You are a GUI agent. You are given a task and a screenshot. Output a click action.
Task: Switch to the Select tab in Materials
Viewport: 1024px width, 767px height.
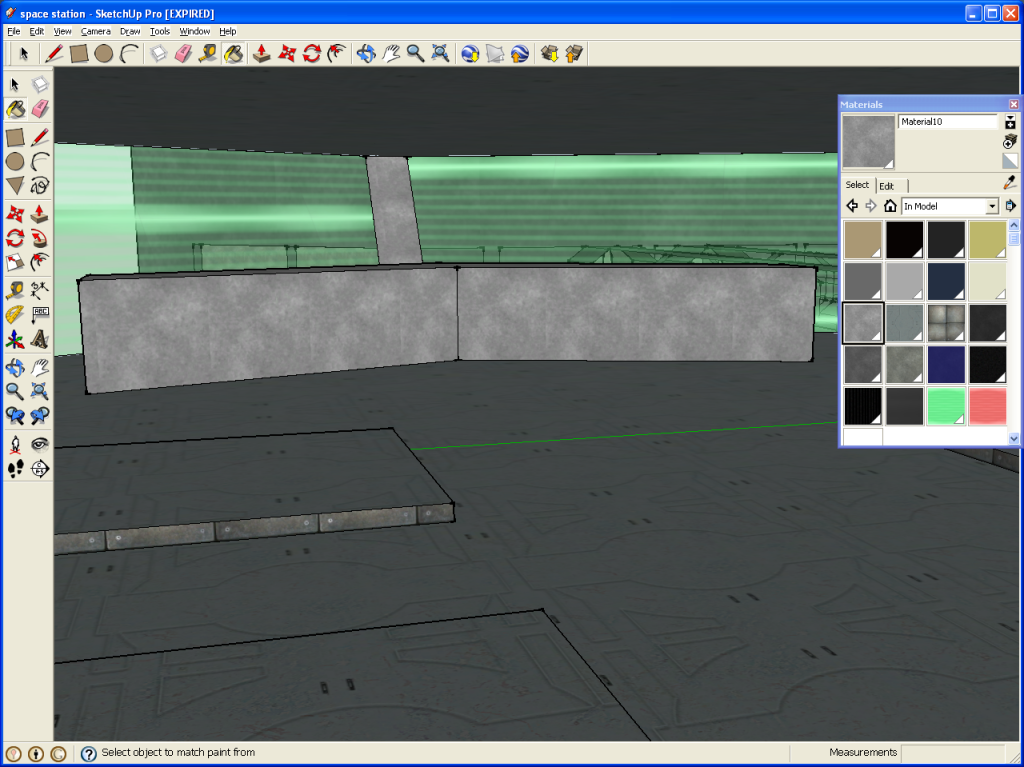(857, 185)
